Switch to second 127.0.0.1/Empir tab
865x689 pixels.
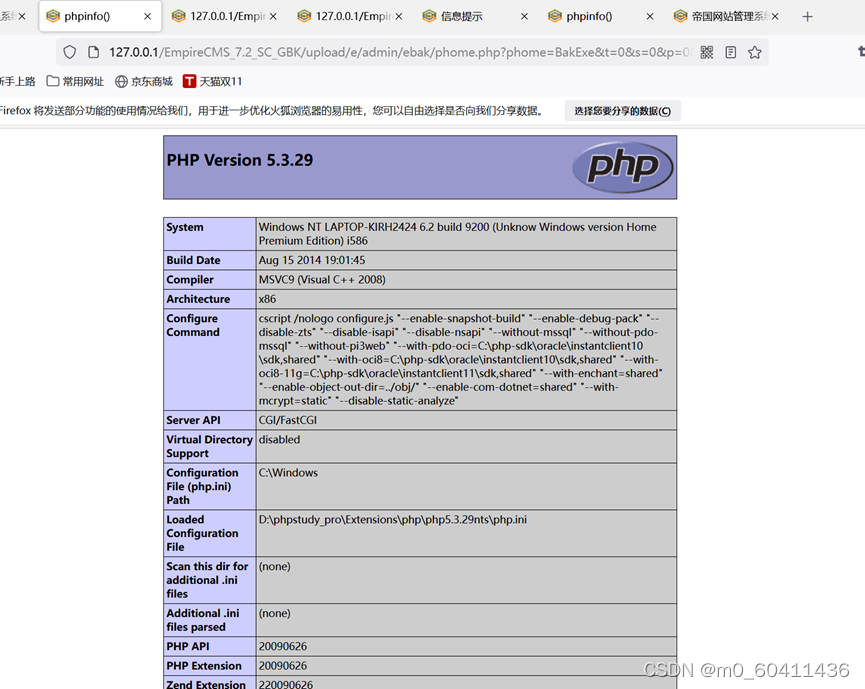(350, 17)
